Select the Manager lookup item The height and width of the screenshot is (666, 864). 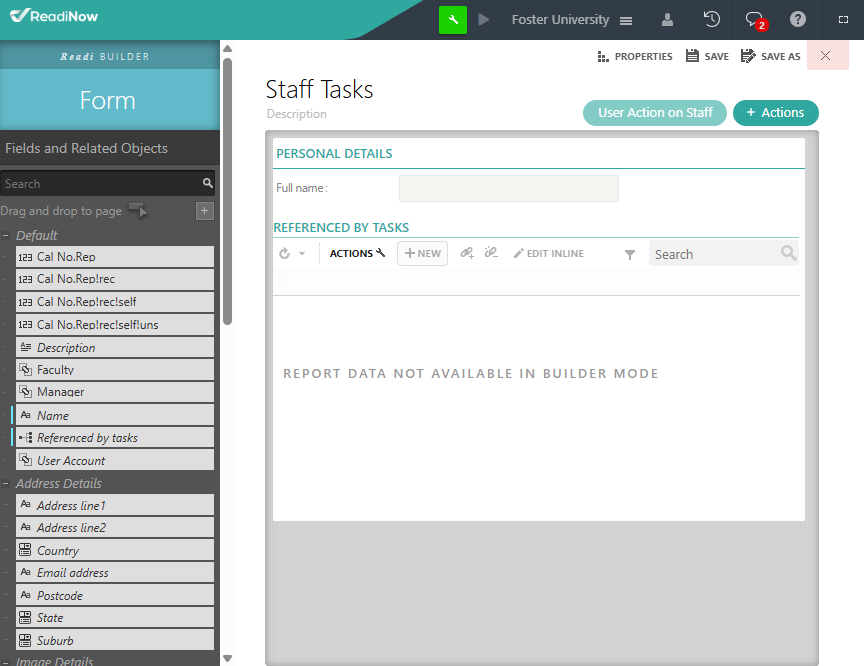tap(115, 392)
